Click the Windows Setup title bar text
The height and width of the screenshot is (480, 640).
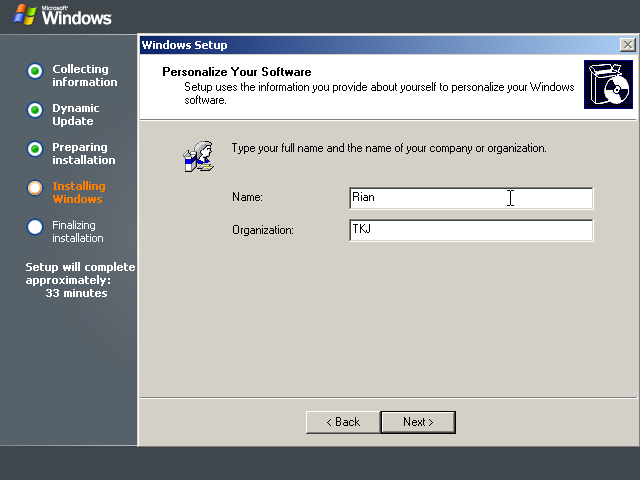pos(184,45)
